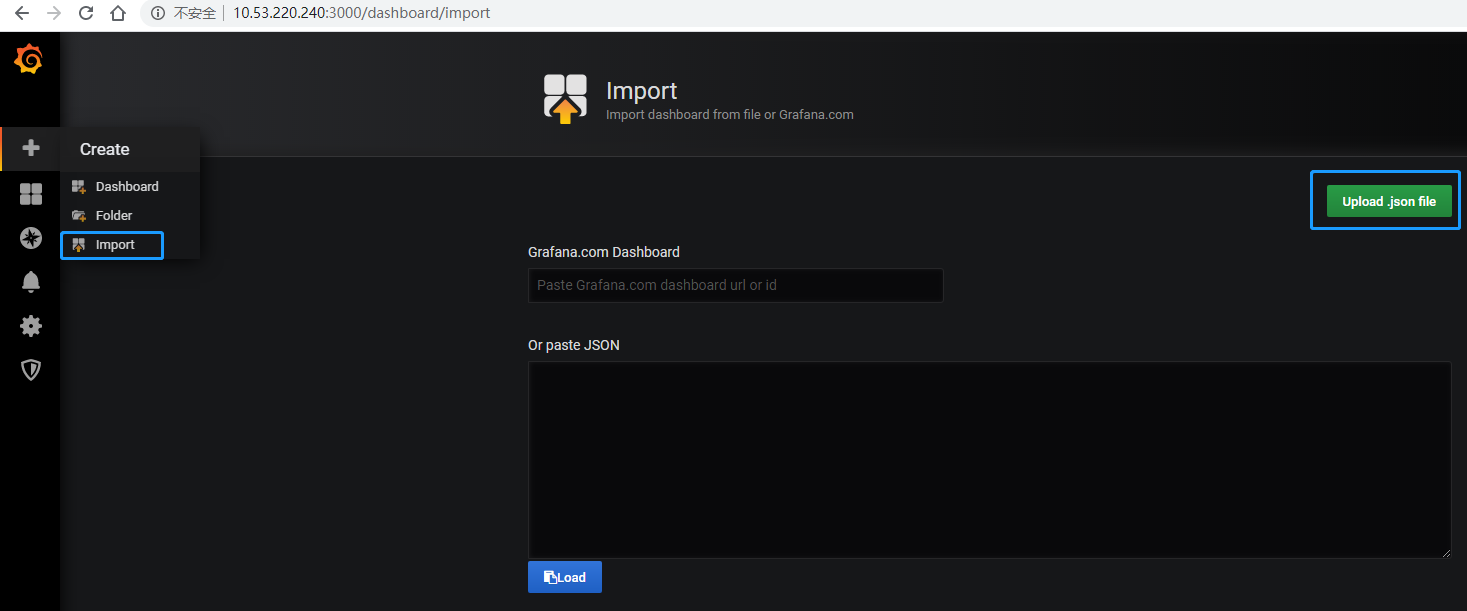Open Explore compass icon in sidebar
The height and width of the screenshot is (611, 1467).
(x=31, y=238)
